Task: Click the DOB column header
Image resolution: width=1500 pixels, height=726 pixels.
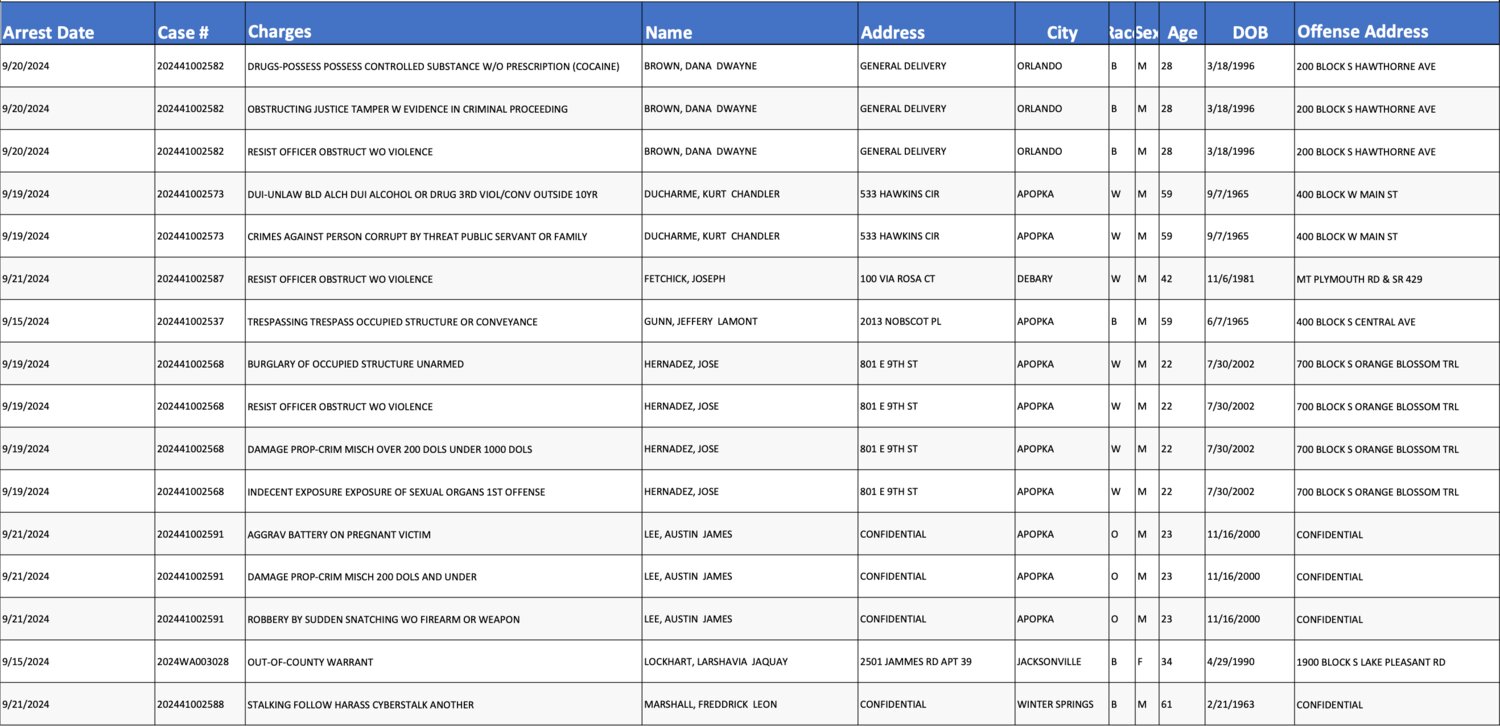Action: 1250,23
